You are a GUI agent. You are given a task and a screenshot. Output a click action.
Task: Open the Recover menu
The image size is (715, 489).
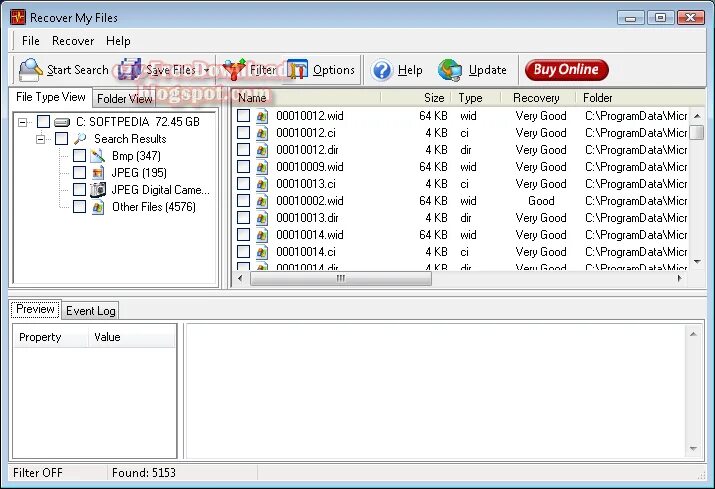73,41
